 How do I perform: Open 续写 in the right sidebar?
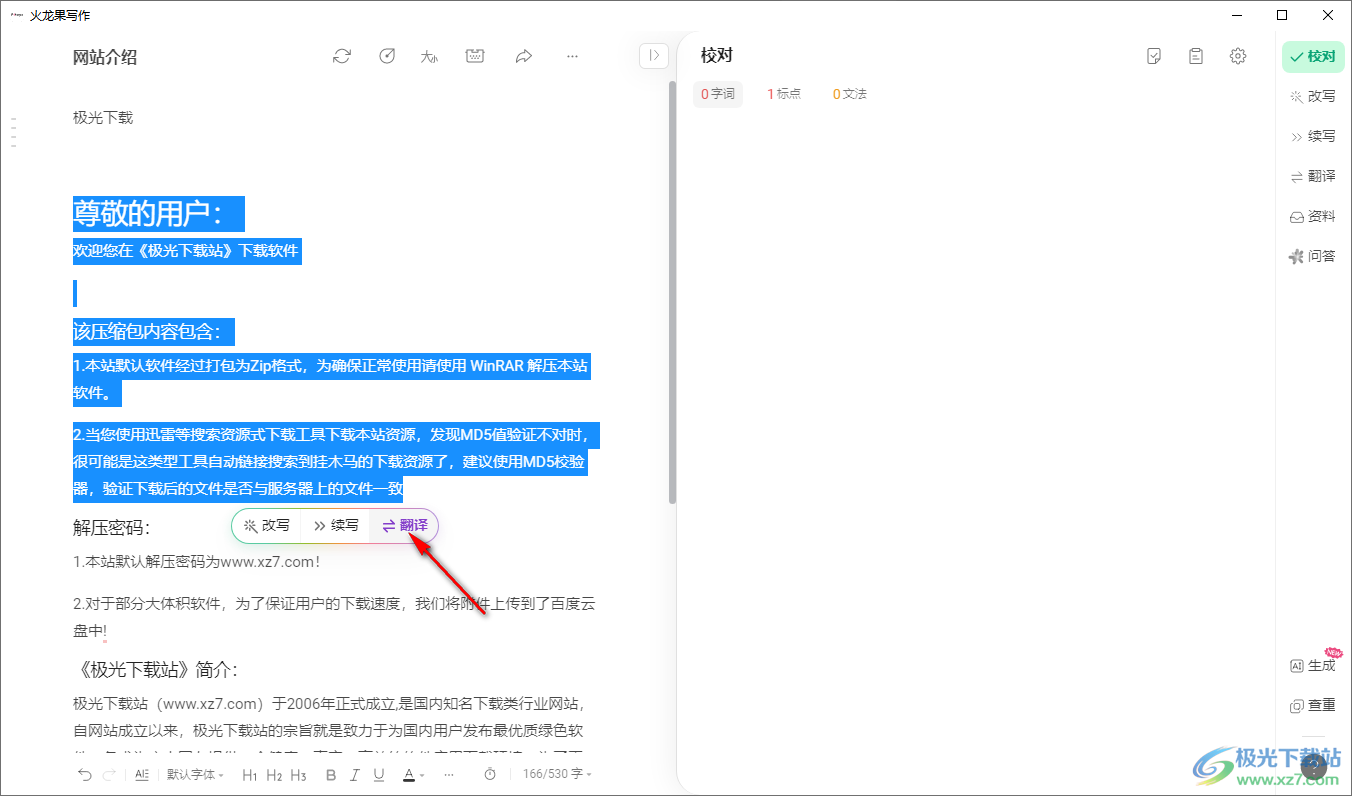click(1313, 136)
